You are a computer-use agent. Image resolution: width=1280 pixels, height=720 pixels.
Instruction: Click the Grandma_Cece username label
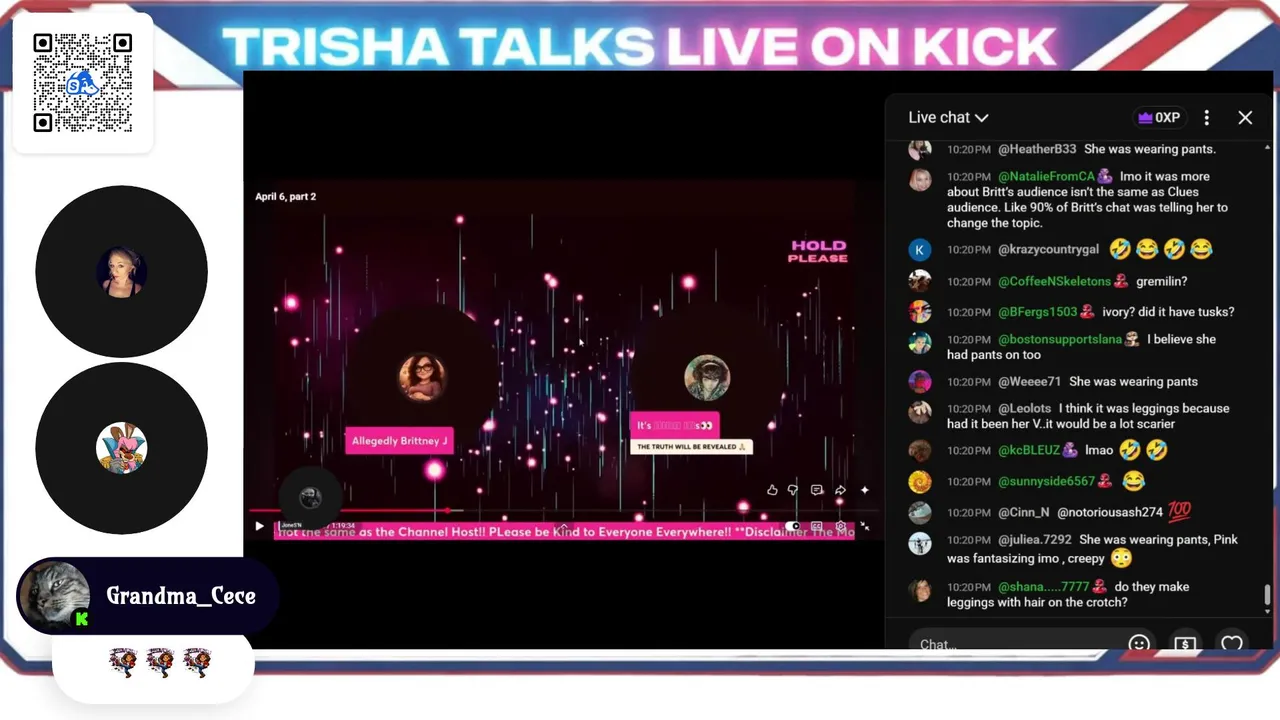click(181, 596)
